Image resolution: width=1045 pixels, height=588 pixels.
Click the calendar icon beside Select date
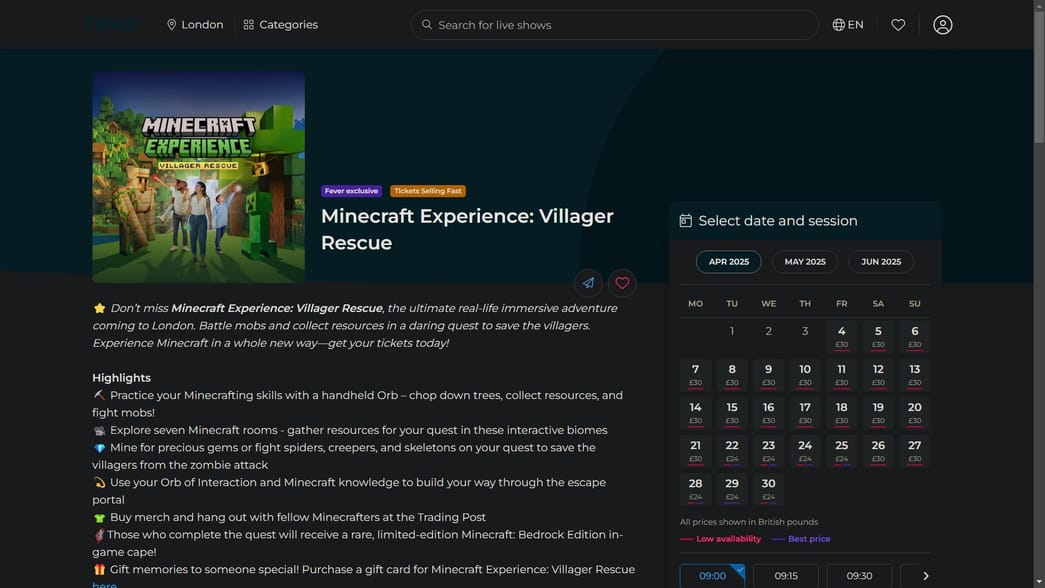(x=685, y=220)
